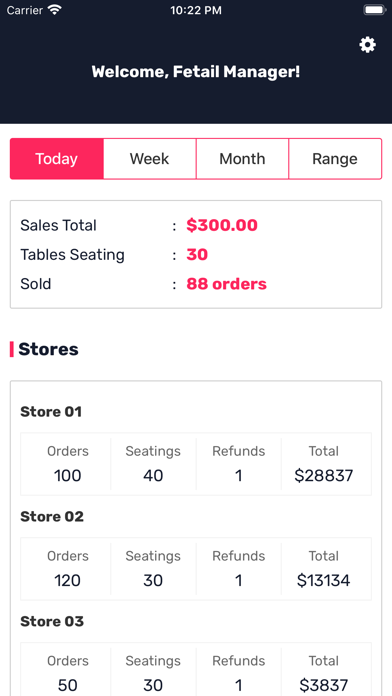Tap the Wi-Fi status icon
Viewport: 392px width, 696px height.
(55, 10)
